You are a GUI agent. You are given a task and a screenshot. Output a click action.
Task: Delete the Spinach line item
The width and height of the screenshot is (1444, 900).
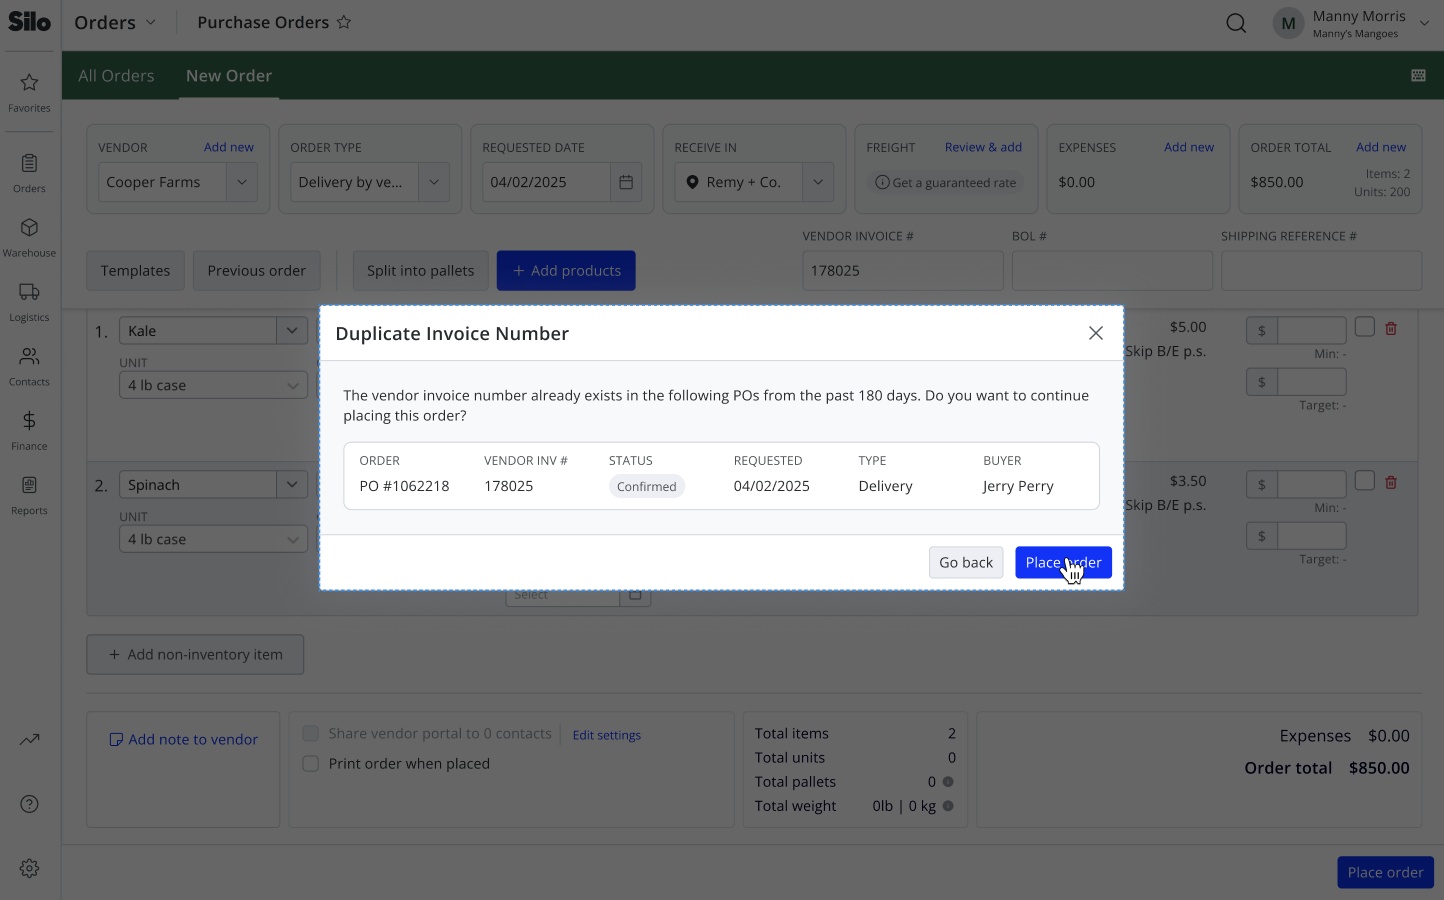click(1391, 482)
